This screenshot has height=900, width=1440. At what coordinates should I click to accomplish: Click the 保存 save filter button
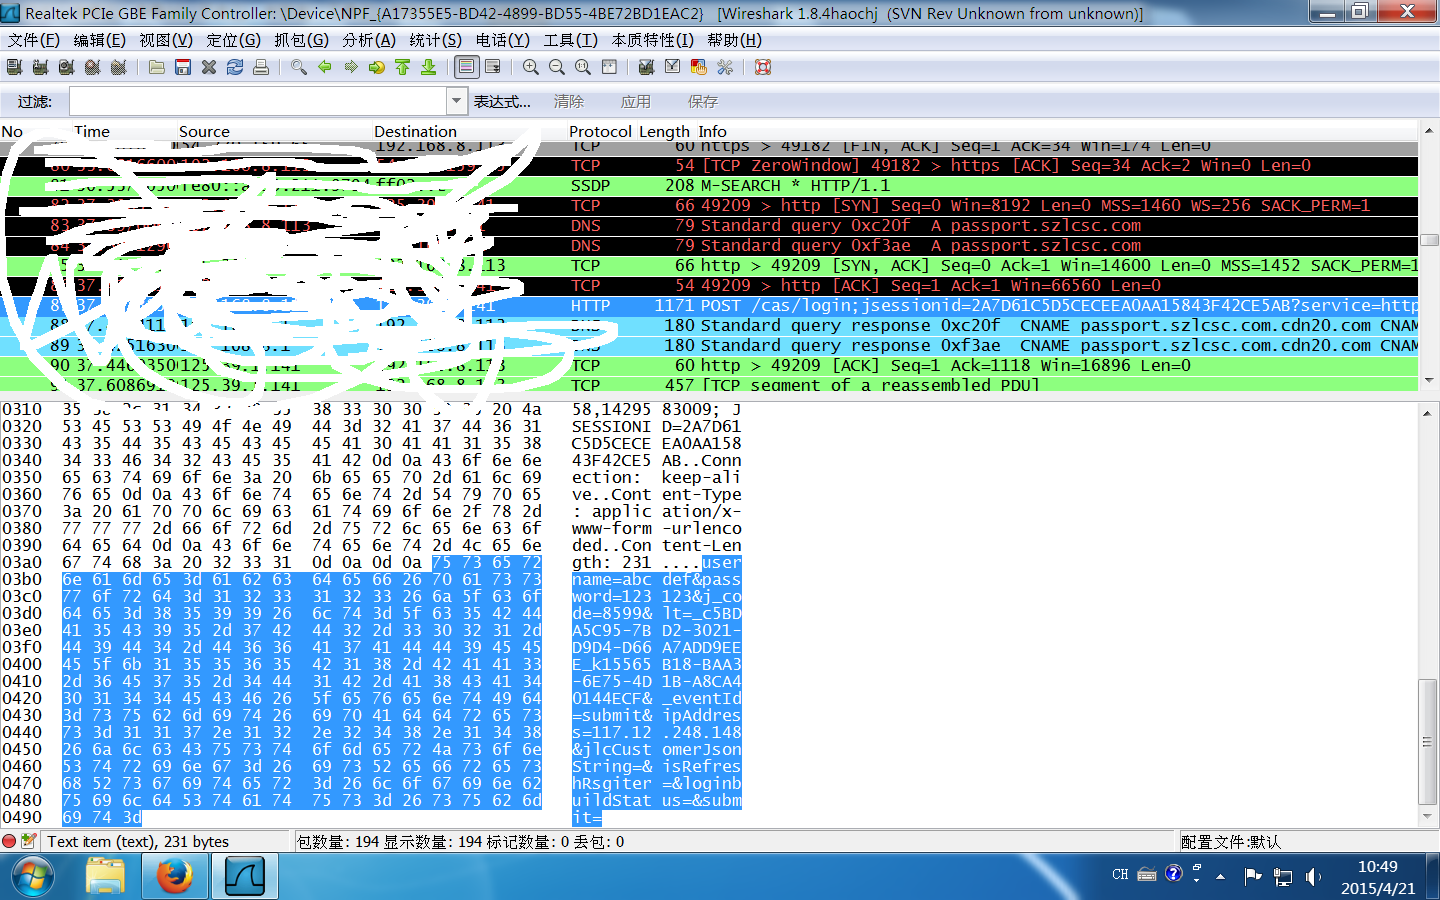tap(703, 102)
